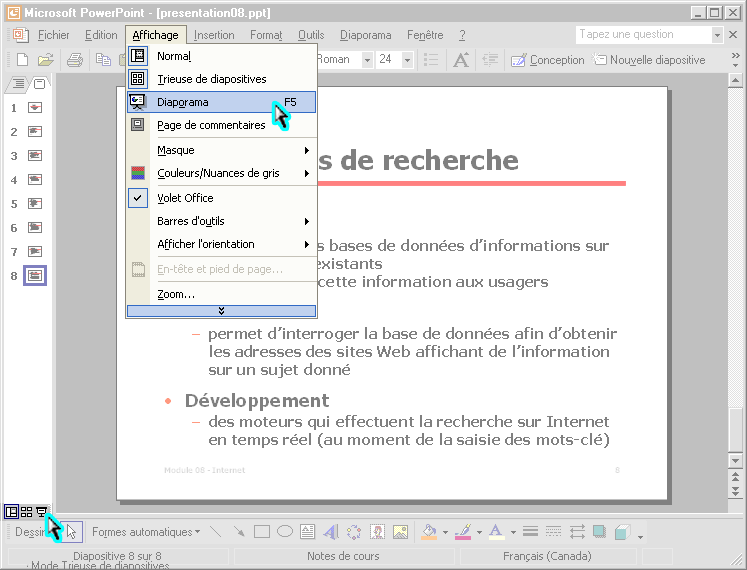Open fill color dropdown arrow
747x570 pixels.
(x=445, y=532)
